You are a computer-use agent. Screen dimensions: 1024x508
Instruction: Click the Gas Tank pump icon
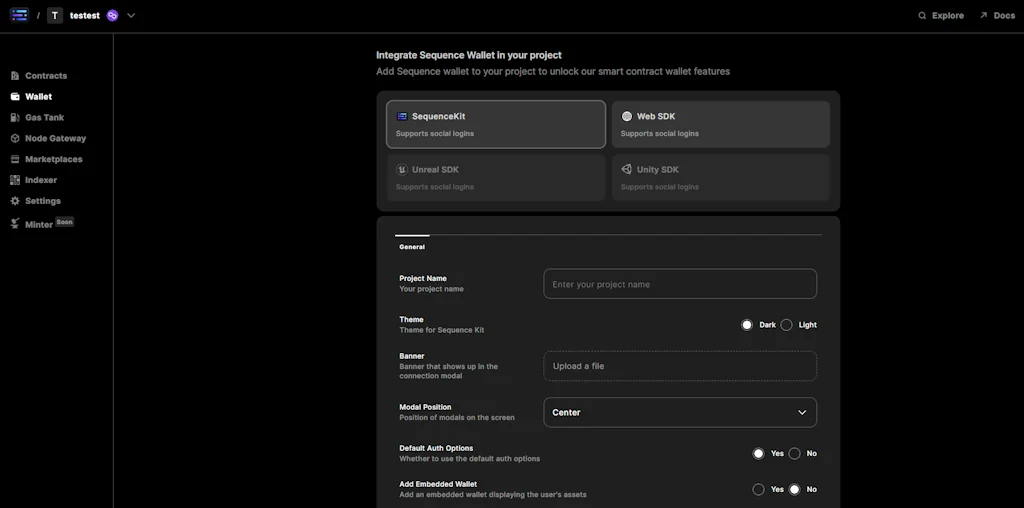click(x=15, y=118)
